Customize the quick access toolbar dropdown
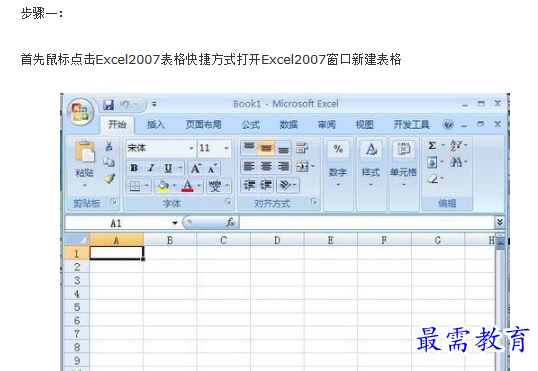 click(154, 104)
